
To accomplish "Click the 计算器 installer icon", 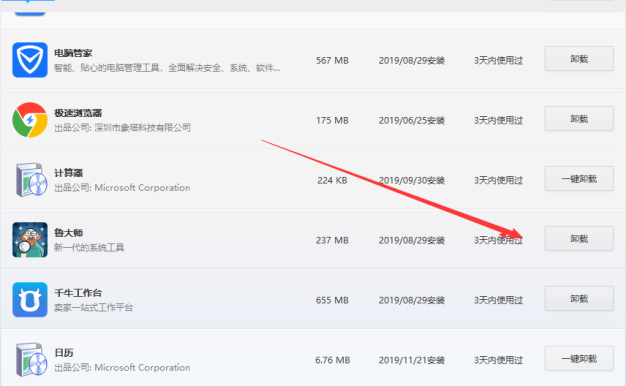I will click(x=31, y=180).
